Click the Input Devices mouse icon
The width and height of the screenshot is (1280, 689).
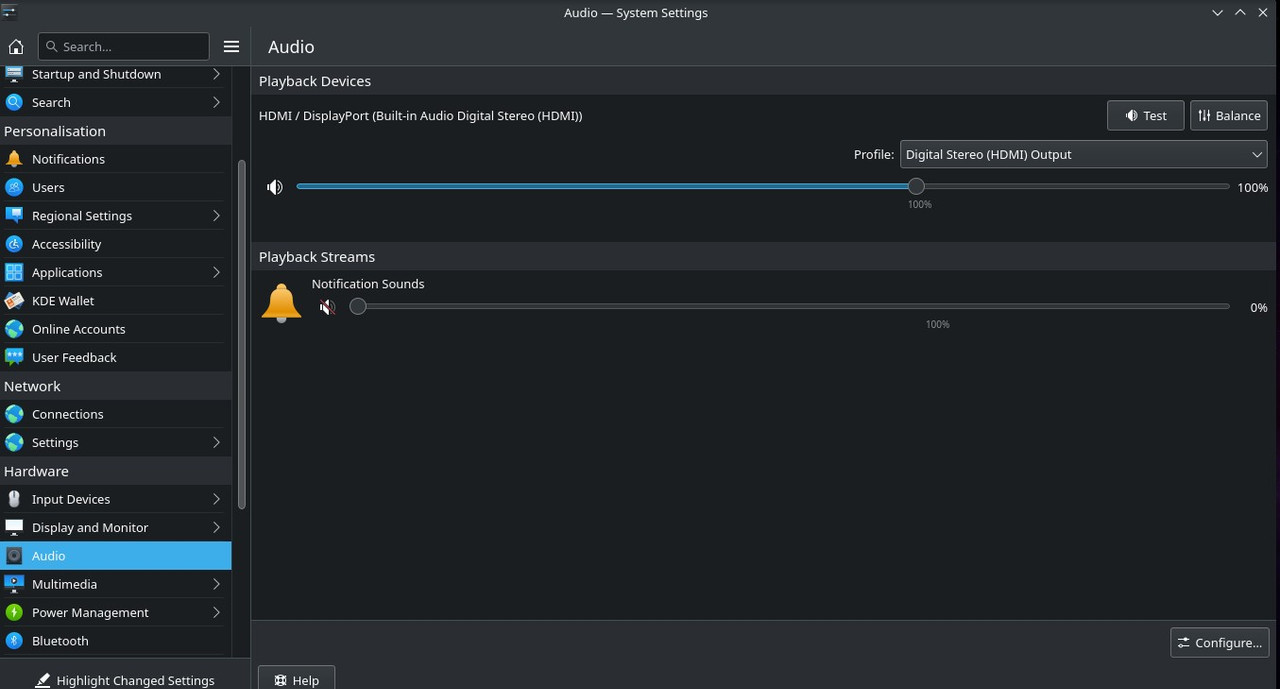tap(14, 499)
